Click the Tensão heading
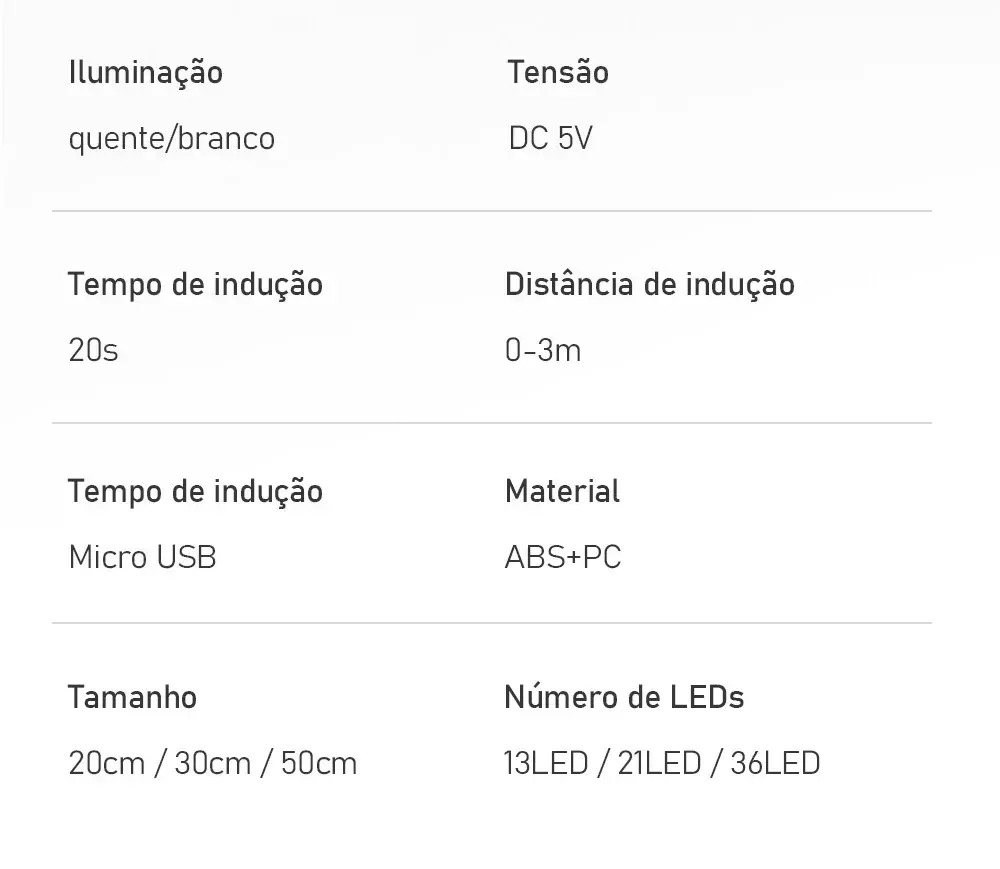Screen dimensions: 1000x869 click(558, 72)
